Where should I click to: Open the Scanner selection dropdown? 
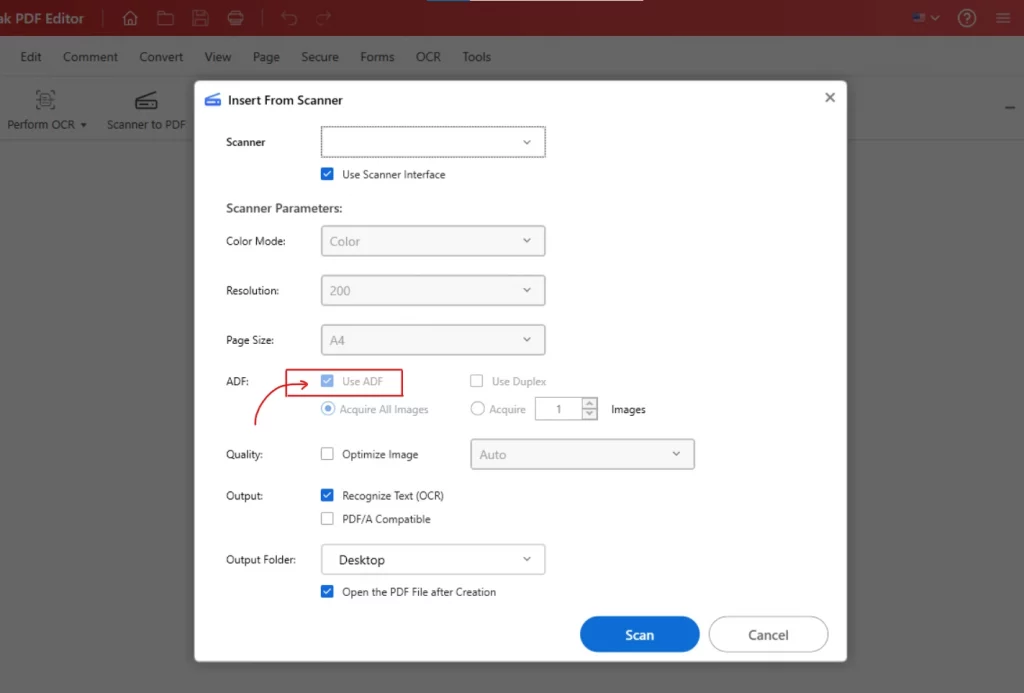[433, 142]
